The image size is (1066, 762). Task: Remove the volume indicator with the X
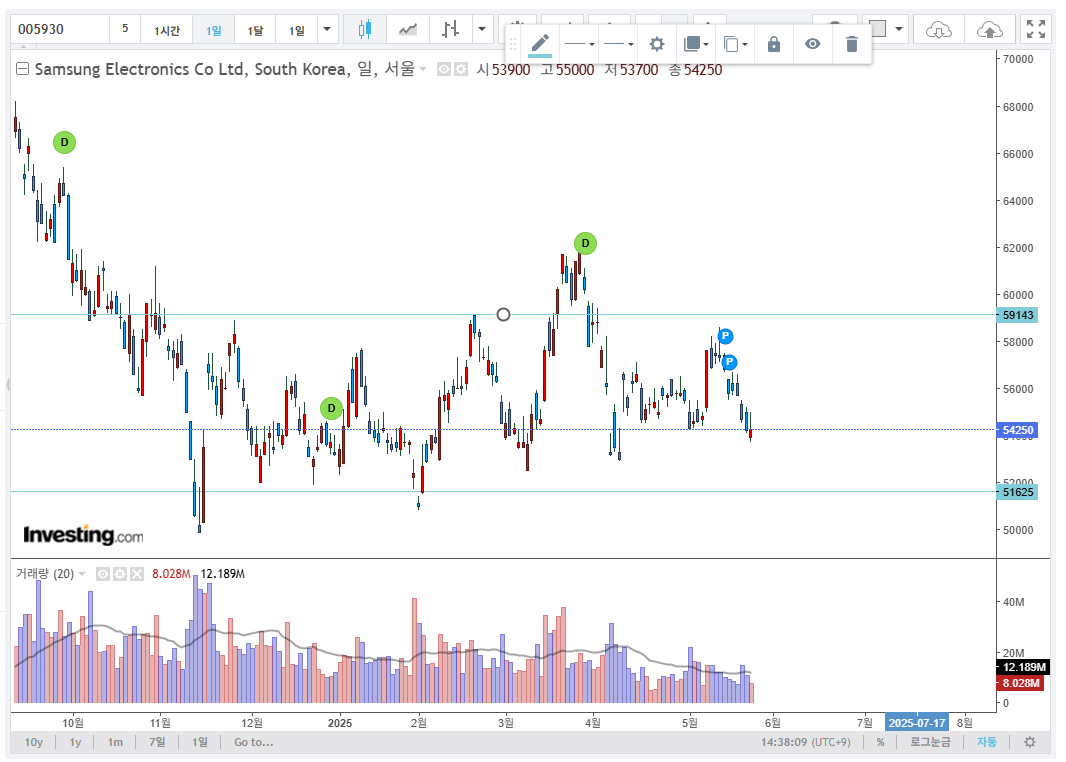click(x=137, y=574)
